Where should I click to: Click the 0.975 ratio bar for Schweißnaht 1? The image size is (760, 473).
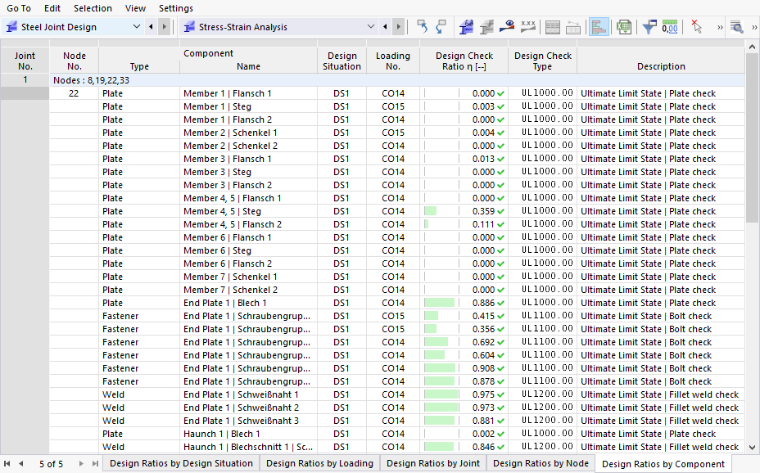point(441,394)
